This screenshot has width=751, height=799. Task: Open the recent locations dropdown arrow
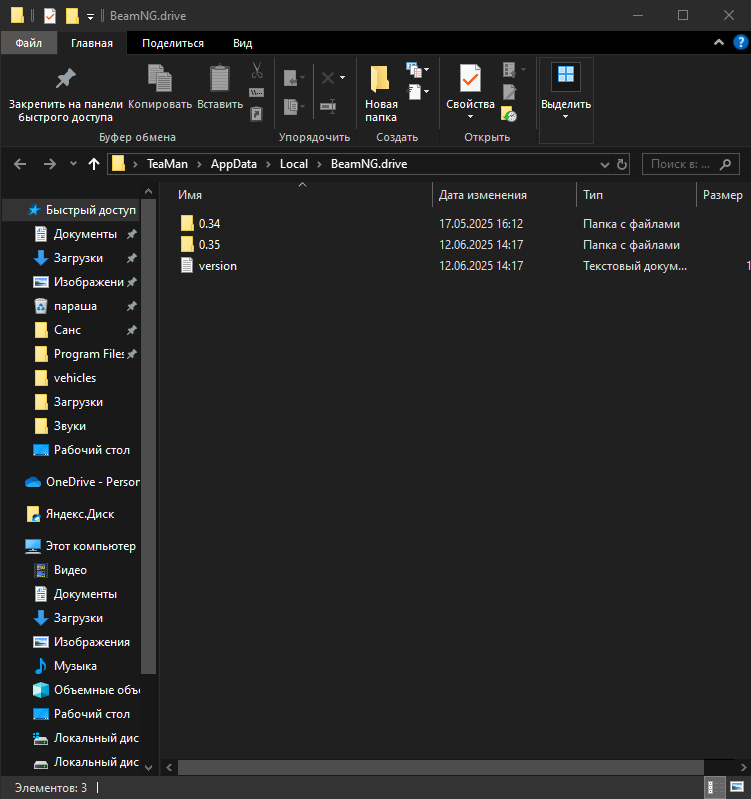click(73, 164)
